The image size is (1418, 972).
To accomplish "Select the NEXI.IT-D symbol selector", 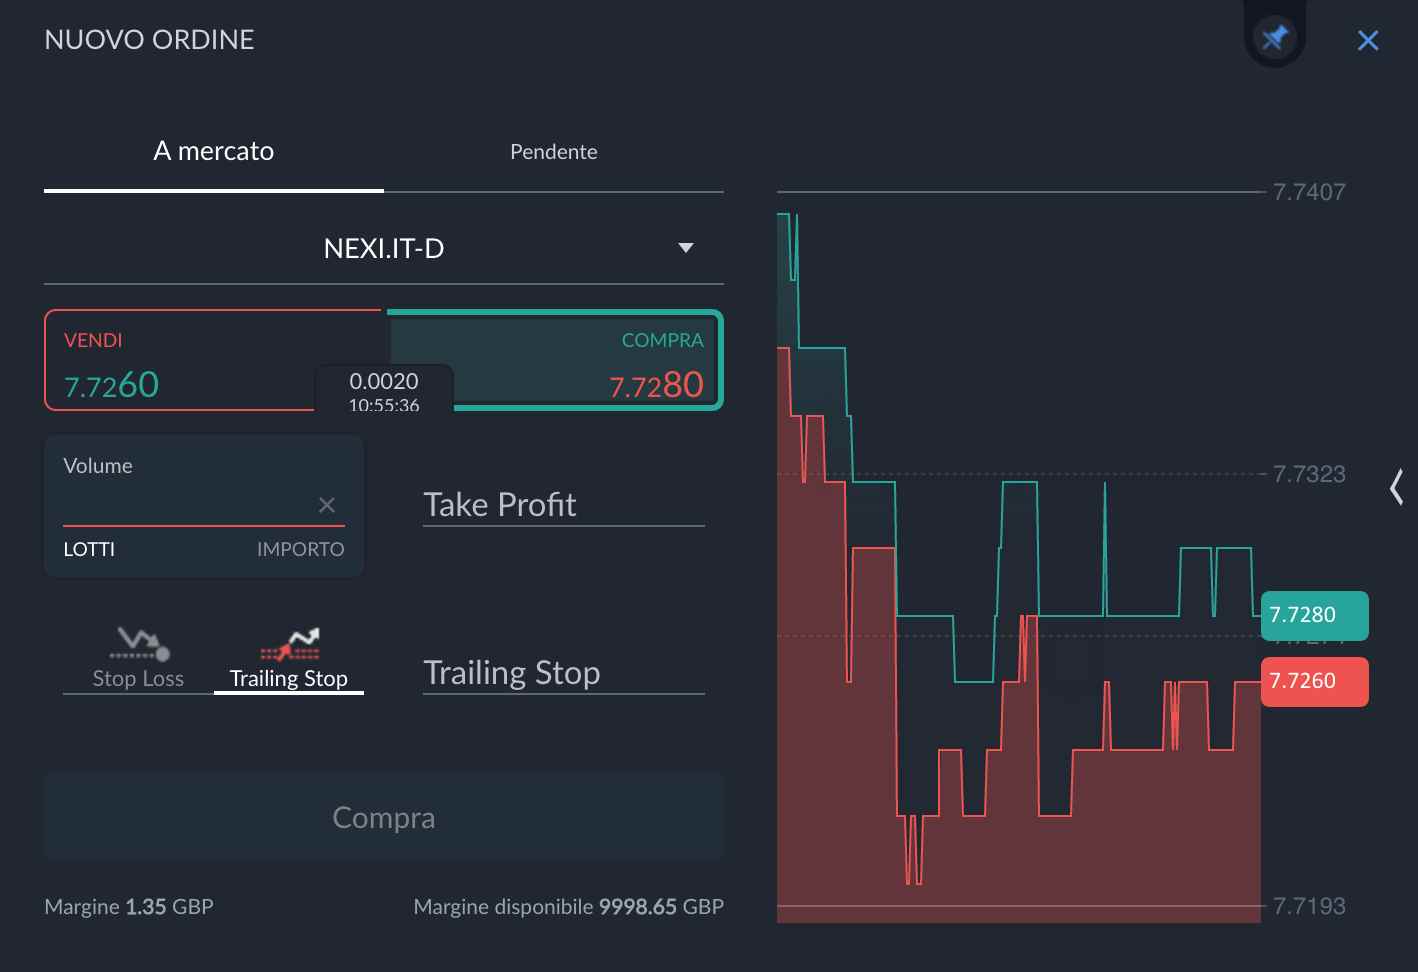I will point(384,248).
